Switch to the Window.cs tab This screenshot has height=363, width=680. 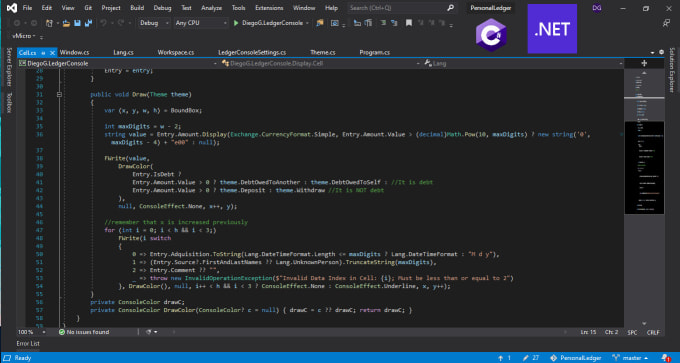tap(75, 52)
